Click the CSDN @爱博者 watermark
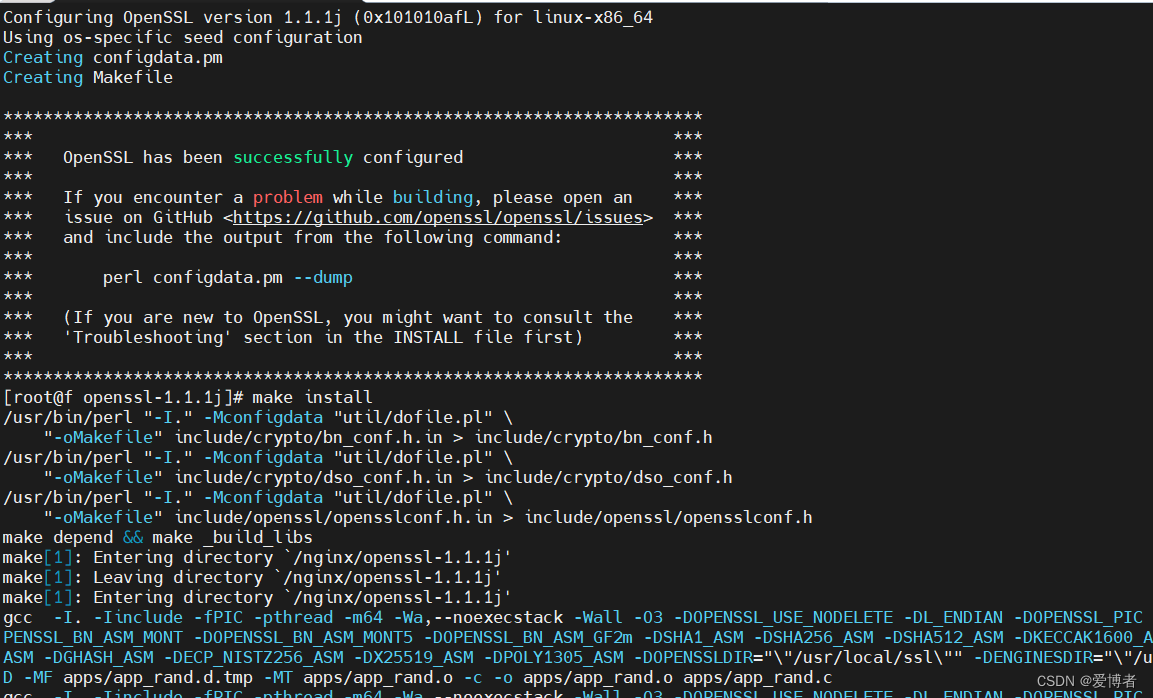 click(1086, 680)
